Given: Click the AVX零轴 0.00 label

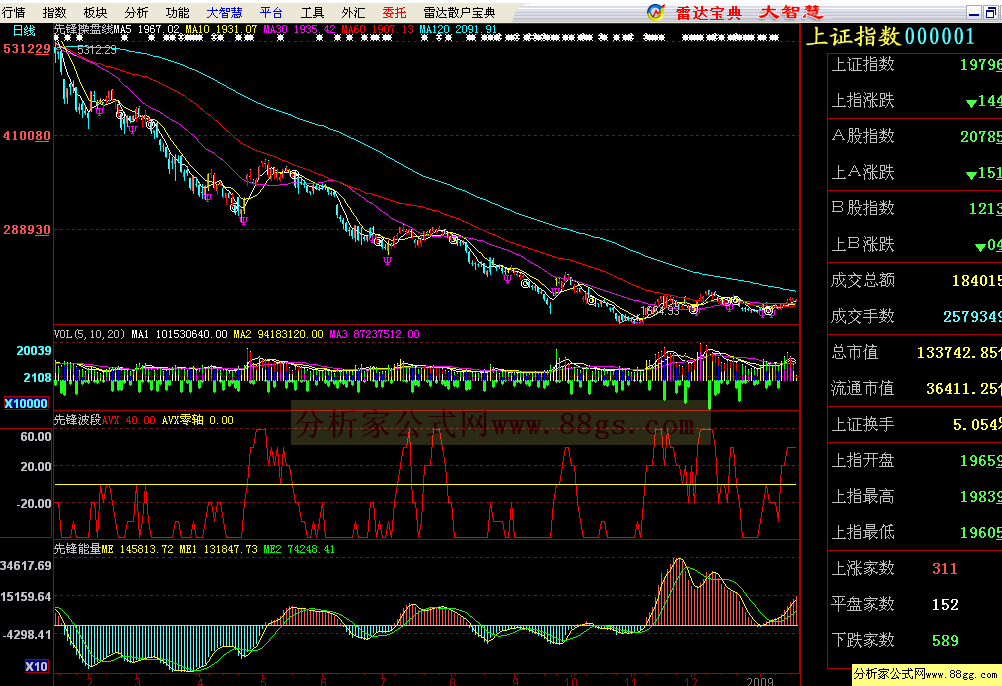Looking at the screenshot, I should (197, 420).
